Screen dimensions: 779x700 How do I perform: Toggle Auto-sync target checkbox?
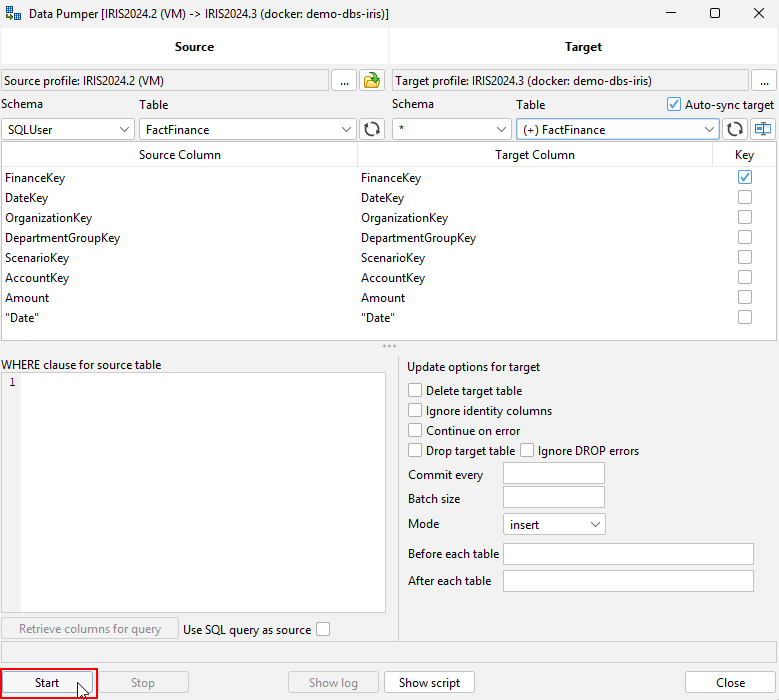[673, 104]
